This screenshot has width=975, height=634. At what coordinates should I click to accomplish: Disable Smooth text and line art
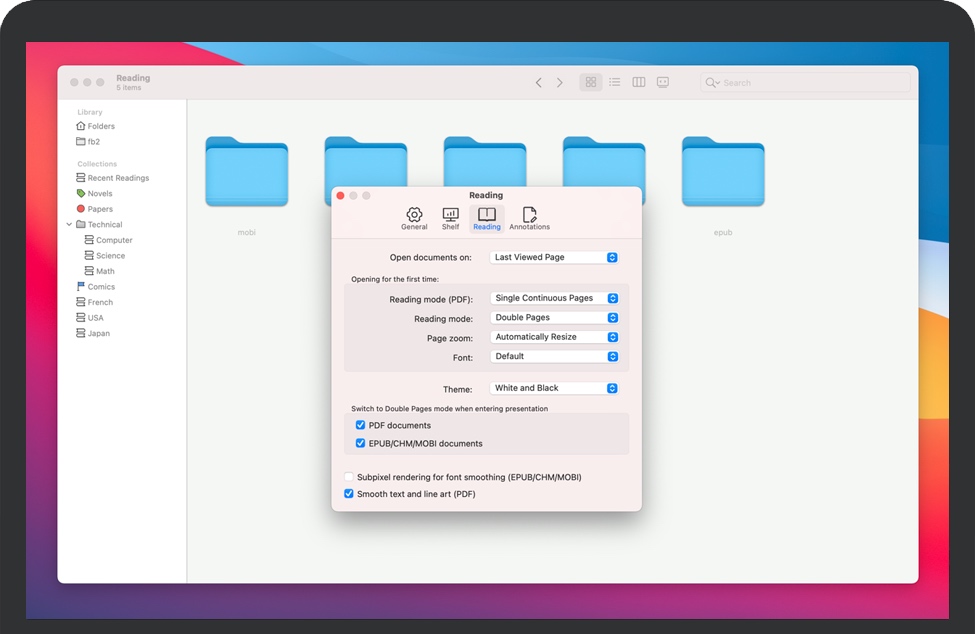coord(349,494)
